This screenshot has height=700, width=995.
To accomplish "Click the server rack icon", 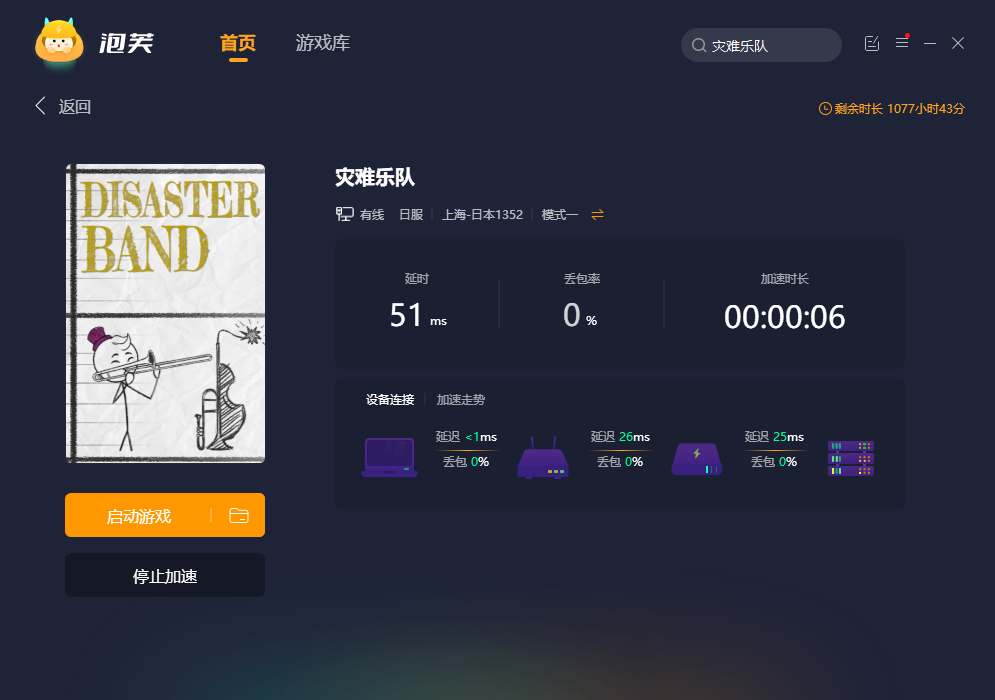I will pyautogui.click(x=851, y=458).
